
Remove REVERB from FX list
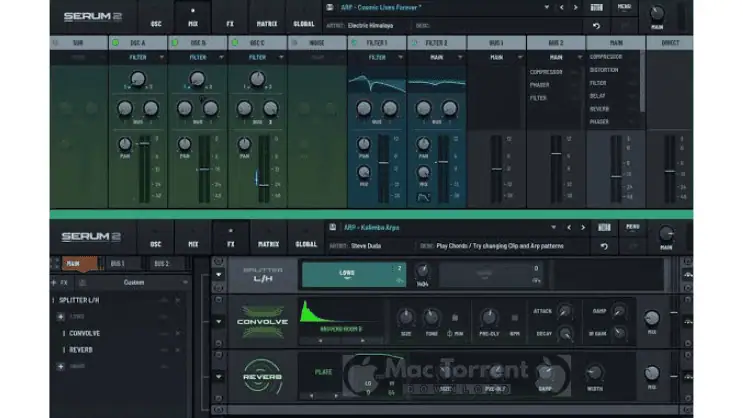tap(178, 350)
